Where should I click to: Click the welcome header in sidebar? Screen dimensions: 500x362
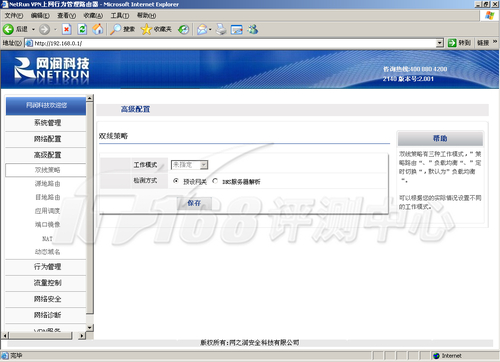point(46,106)
